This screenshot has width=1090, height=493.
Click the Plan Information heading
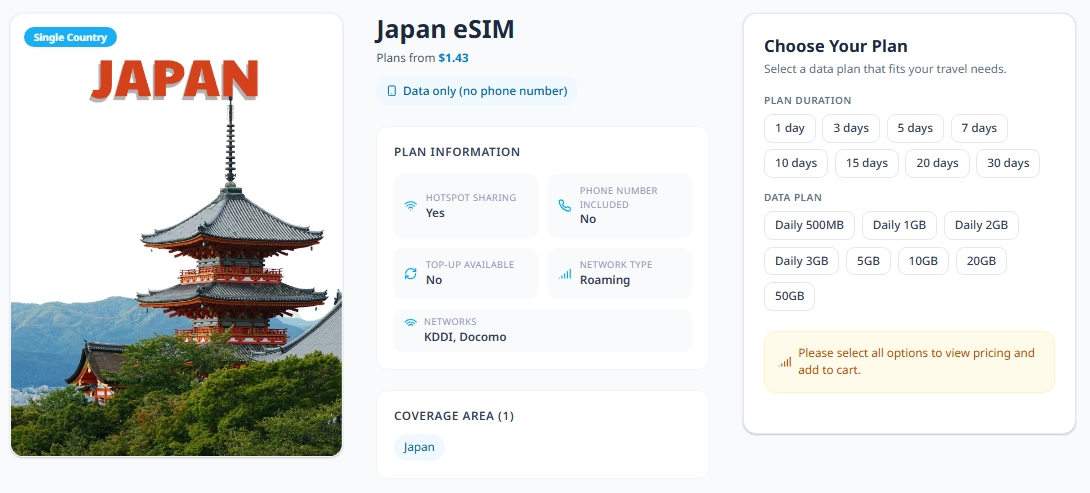click(x=457, y=152)
